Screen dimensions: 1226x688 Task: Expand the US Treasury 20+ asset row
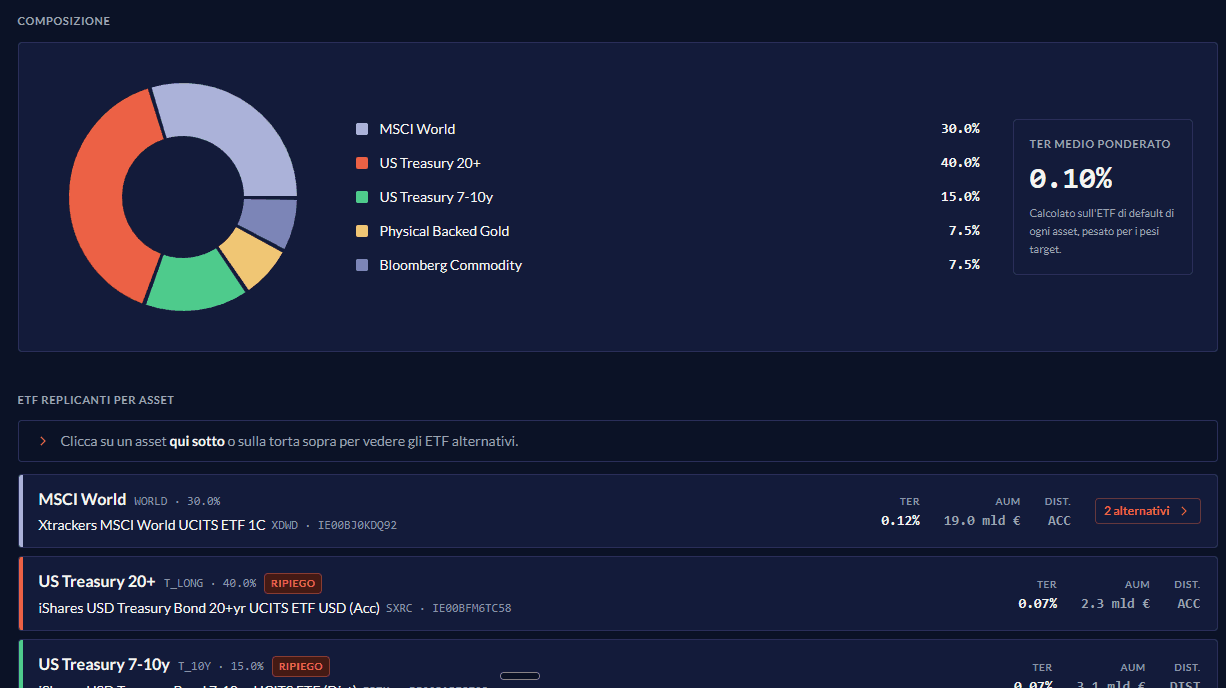coord(618,594)
